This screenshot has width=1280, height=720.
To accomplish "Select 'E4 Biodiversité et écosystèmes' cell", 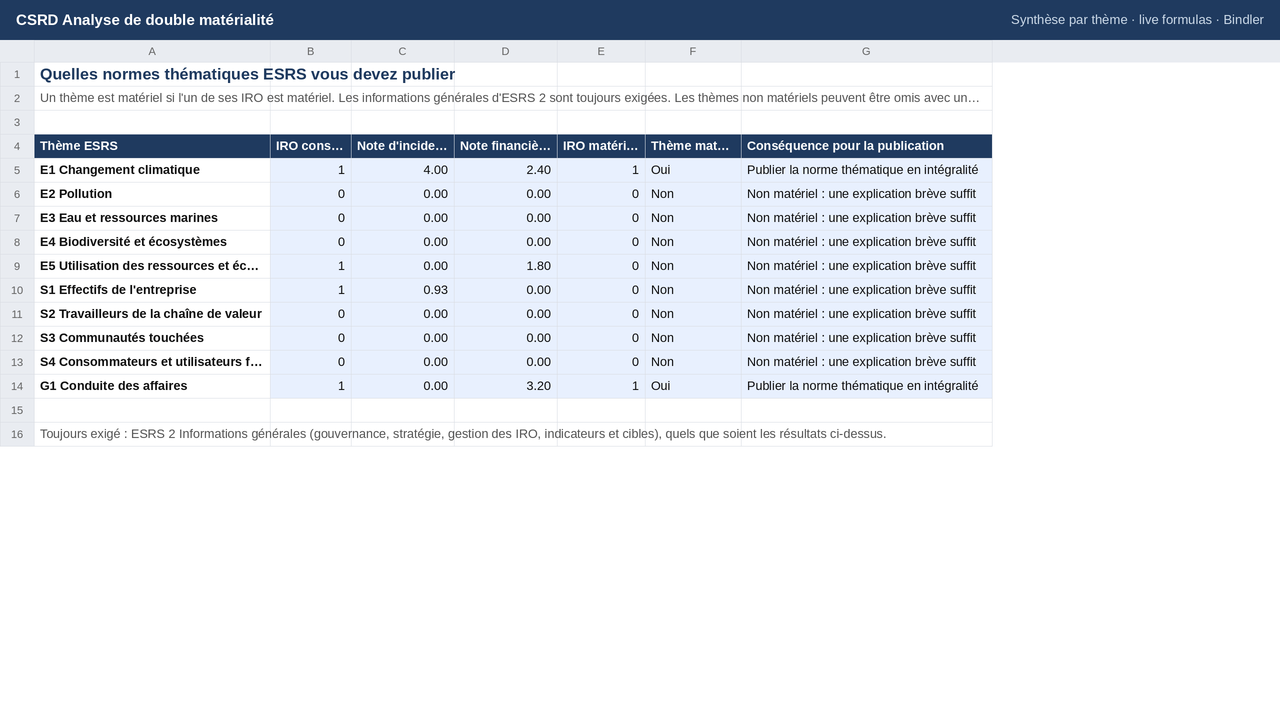I will (152, 242).
